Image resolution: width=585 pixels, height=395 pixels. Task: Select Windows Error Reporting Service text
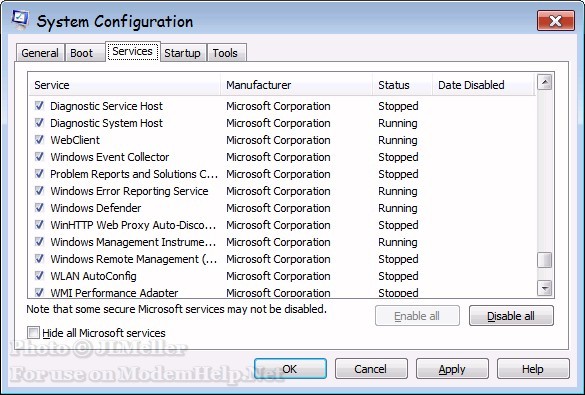[129, 191]
